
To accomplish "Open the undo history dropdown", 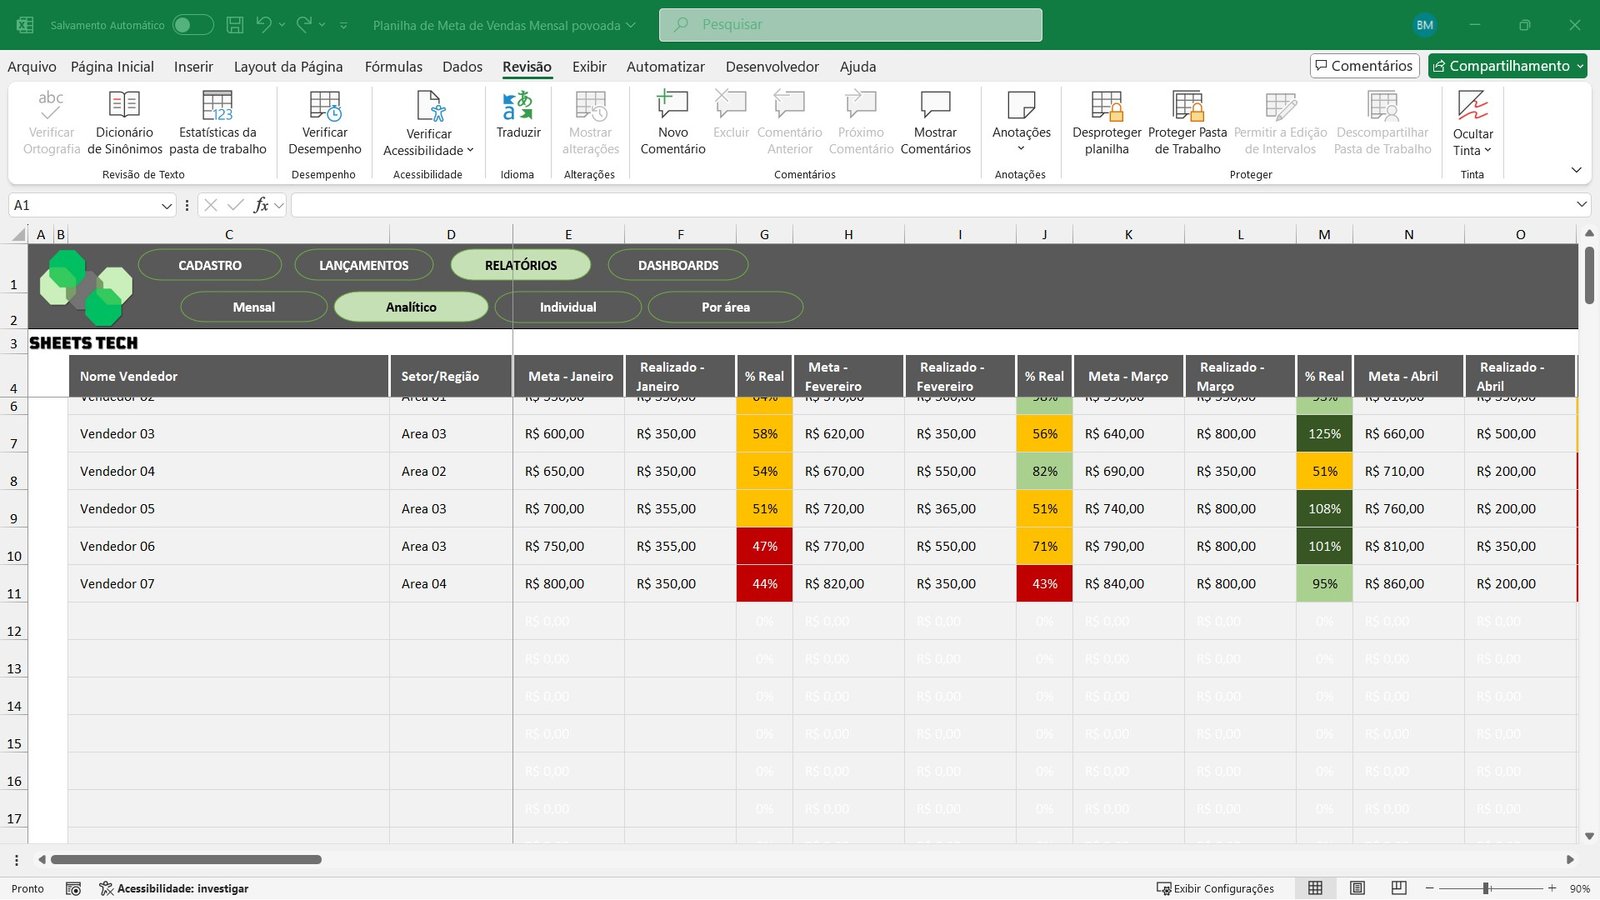I will coord(282,25).
